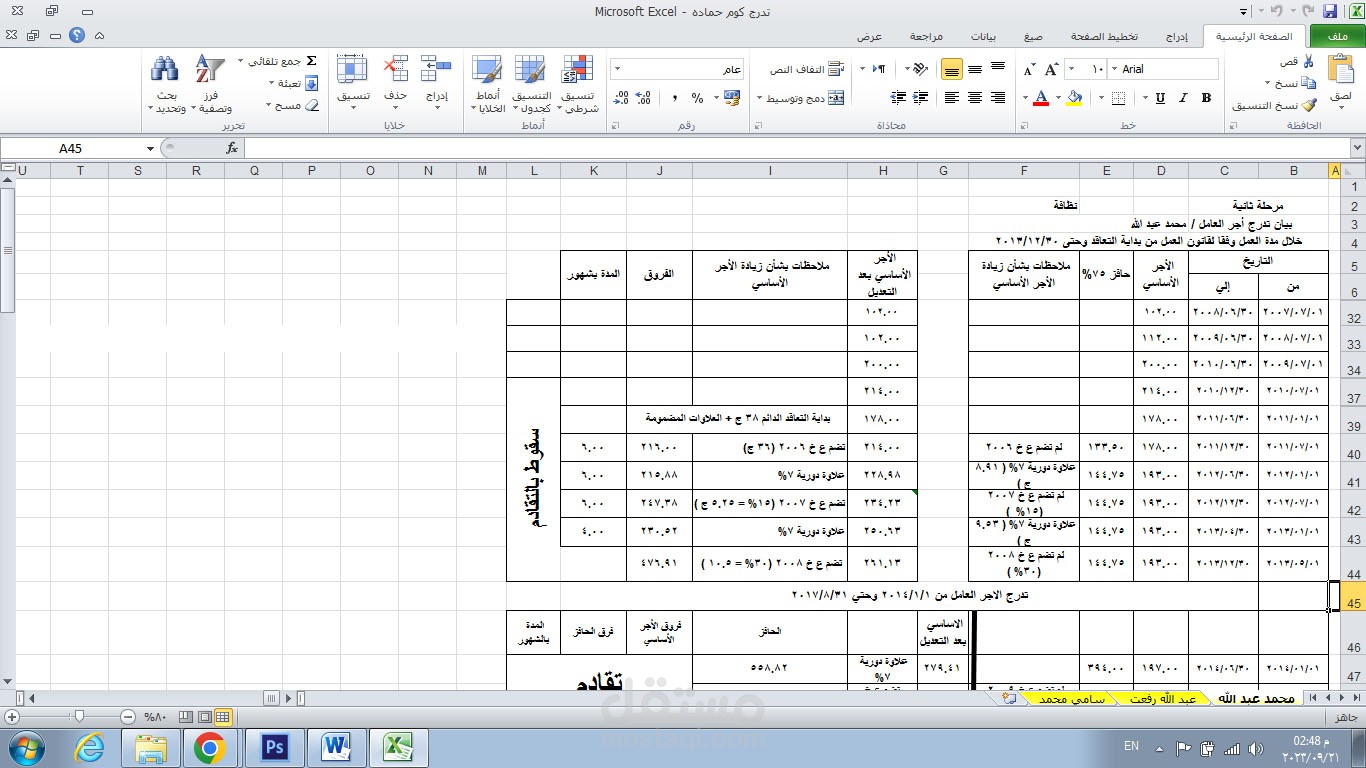Toggle center horizontal alignment
Screen dimensions: 1366x768
tap(974, 98)
